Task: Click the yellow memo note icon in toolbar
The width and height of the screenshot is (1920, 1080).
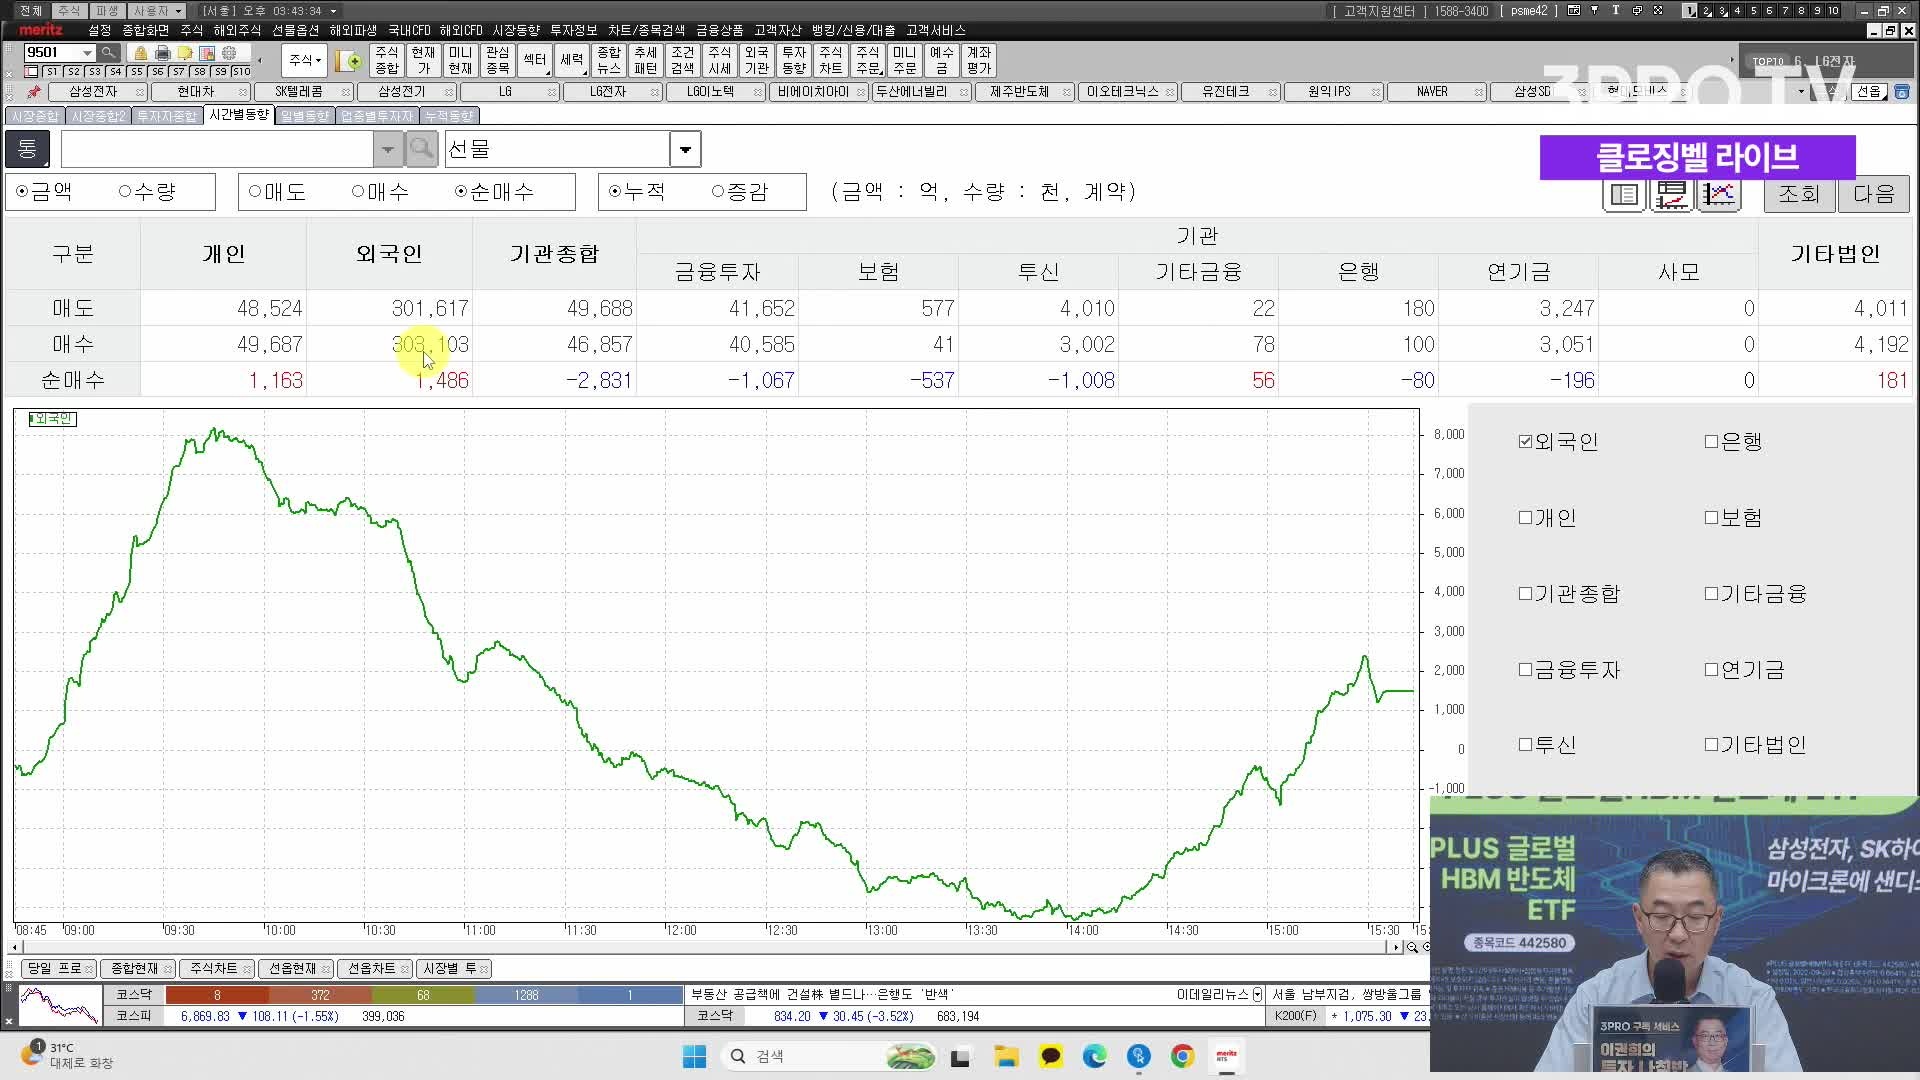Action: 185,53
